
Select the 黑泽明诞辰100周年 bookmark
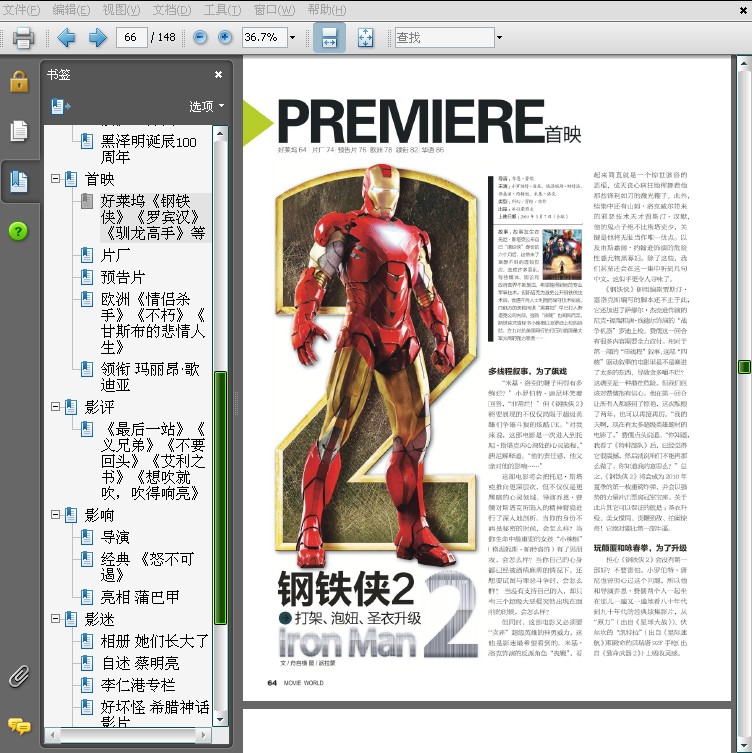149,149
